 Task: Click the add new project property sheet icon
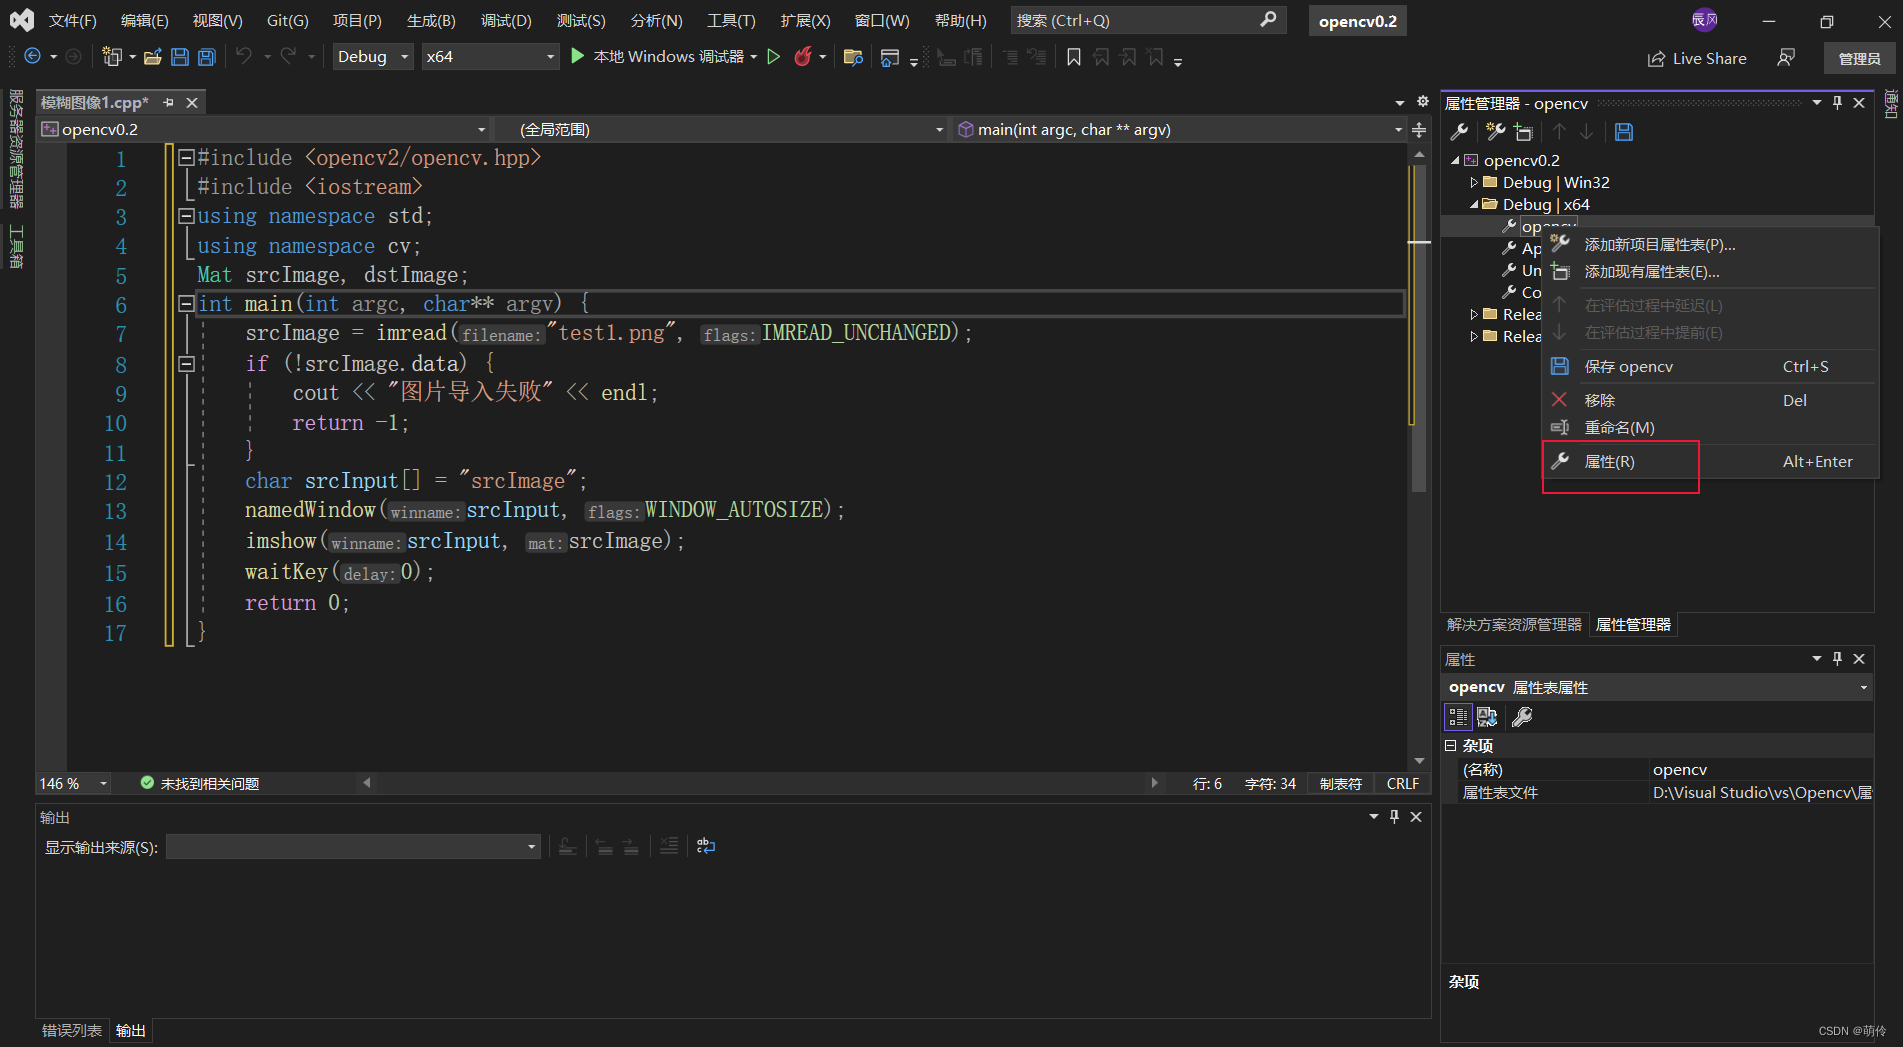(1494, 132)
